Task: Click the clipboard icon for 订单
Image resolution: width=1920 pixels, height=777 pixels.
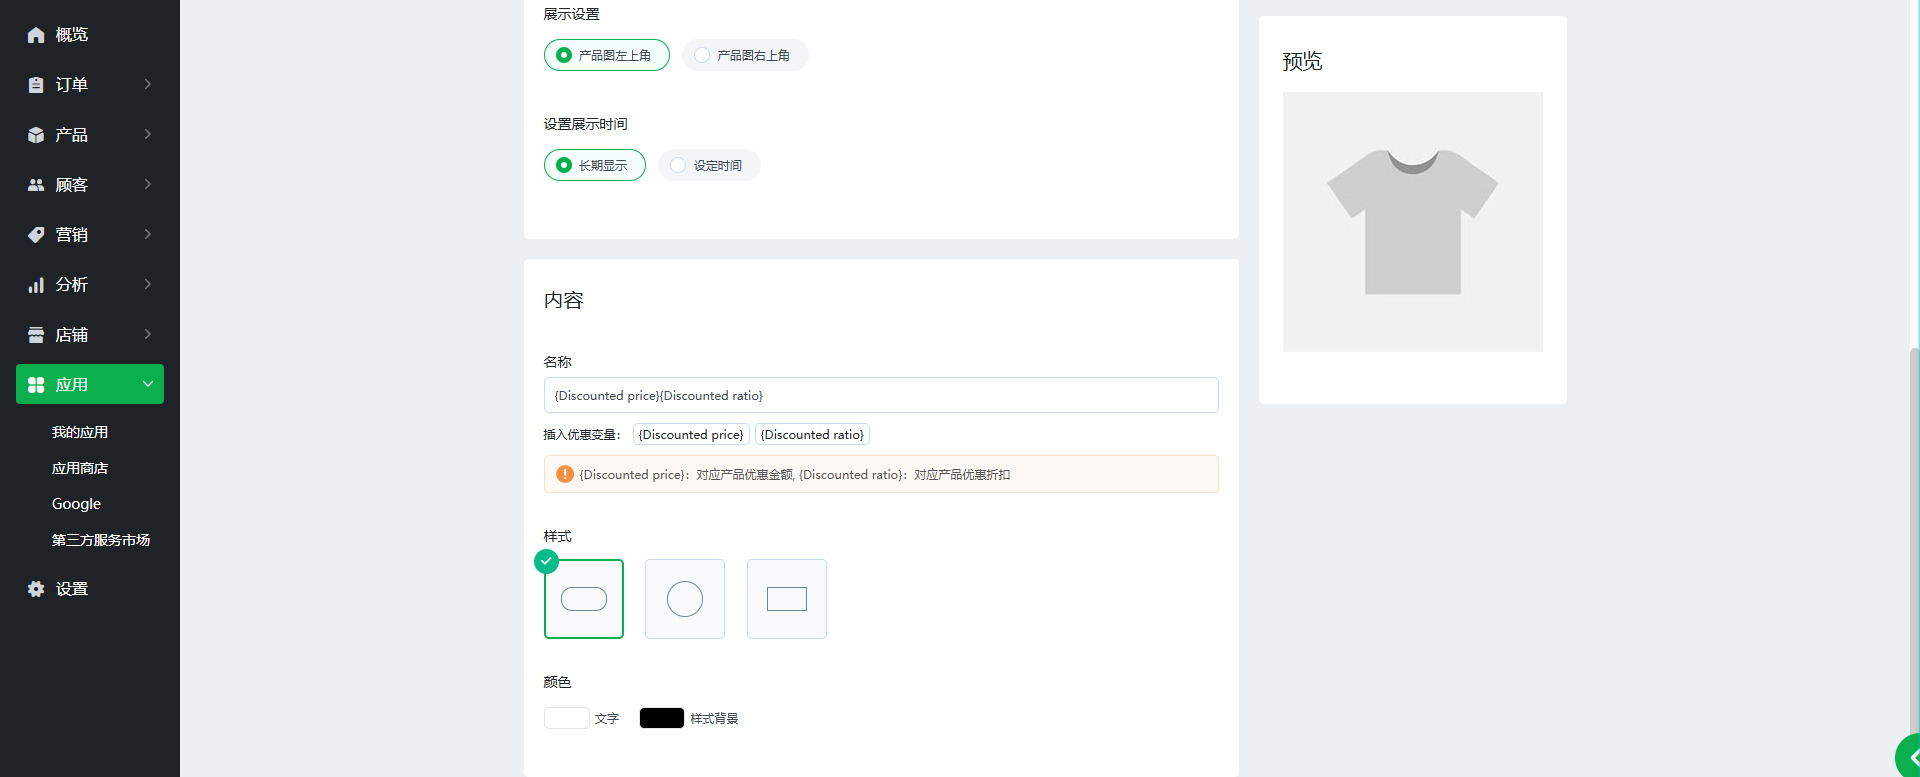Action: [36, 85]
